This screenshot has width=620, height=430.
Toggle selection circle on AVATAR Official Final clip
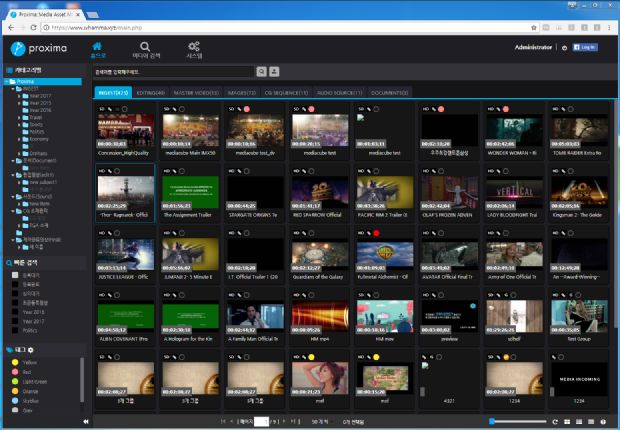pos(441,233)
